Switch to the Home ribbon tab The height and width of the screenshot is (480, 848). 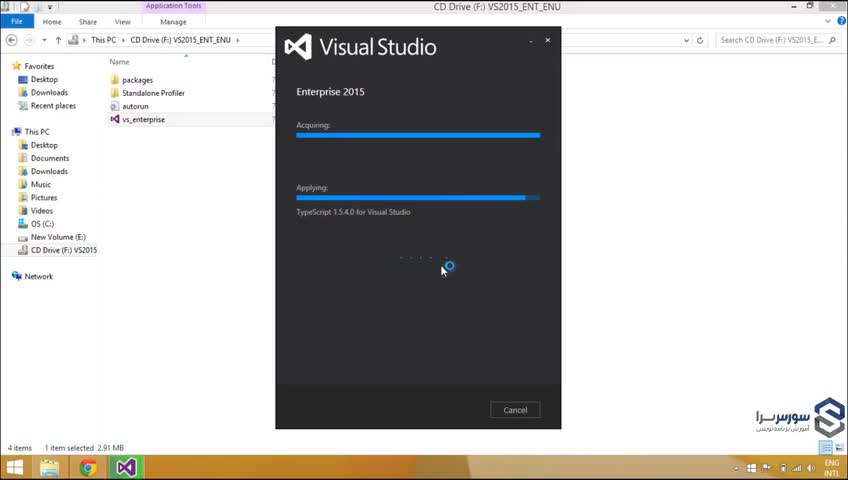tap(52, 22)
